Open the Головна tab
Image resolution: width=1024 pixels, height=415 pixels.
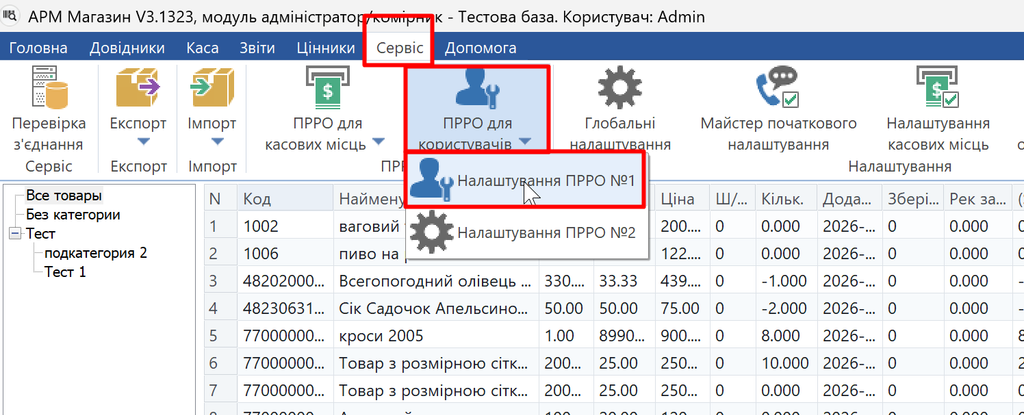38,48
